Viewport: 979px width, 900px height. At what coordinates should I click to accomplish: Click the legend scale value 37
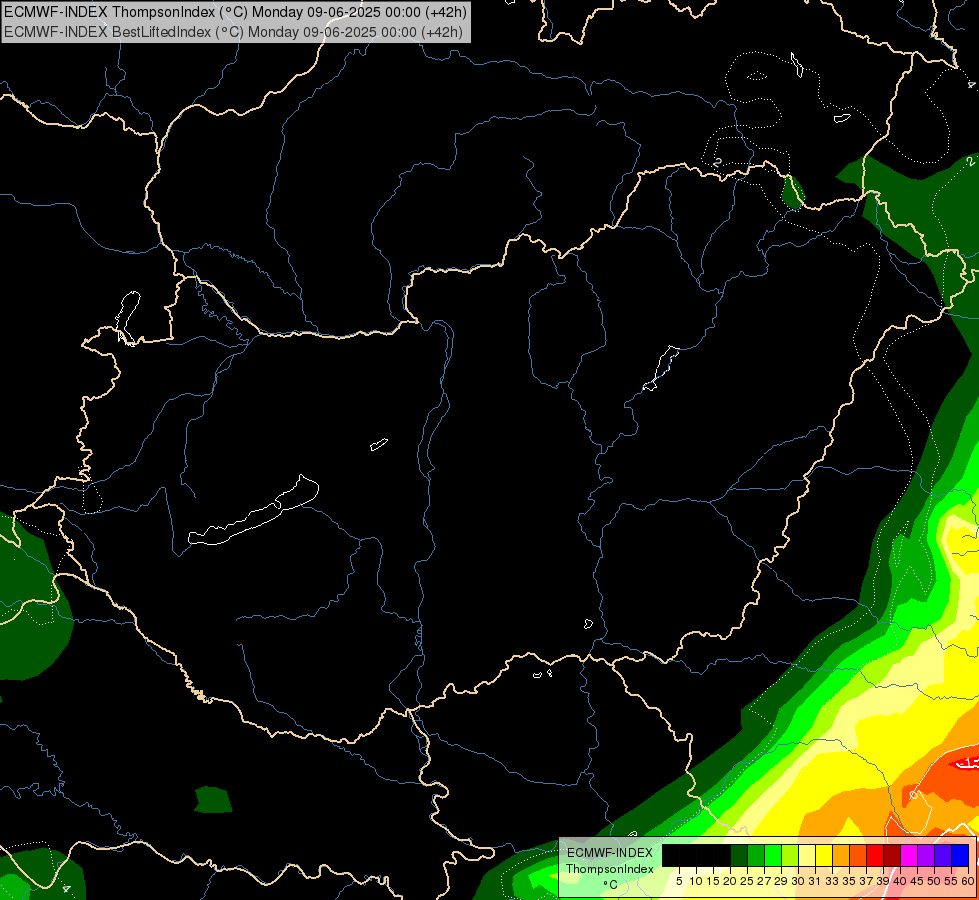click(x=866, y=881)
